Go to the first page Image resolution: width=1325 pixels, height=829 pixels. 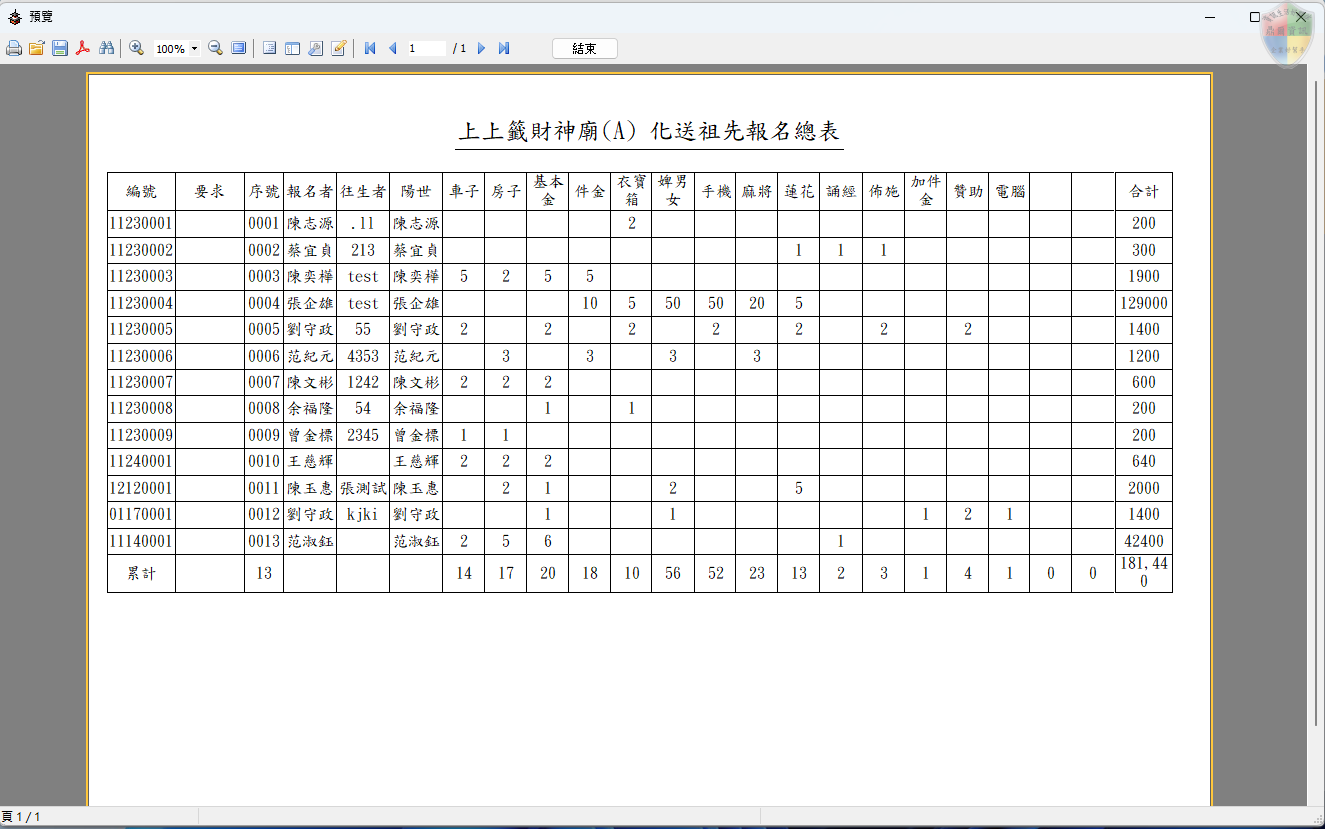370,48
